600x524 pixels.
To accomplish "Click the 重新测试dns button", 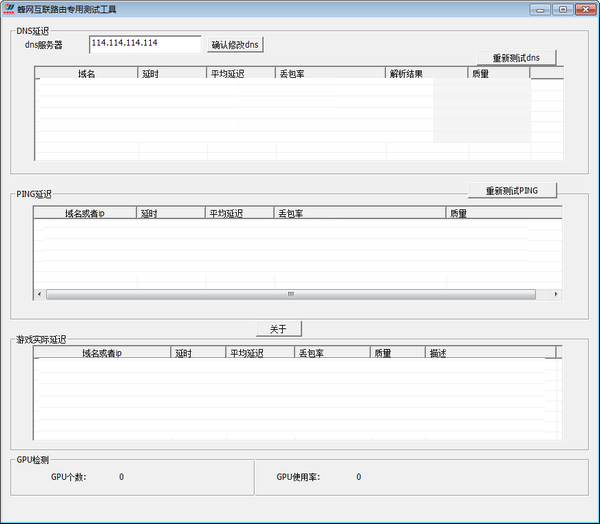I will coord(516,58).
